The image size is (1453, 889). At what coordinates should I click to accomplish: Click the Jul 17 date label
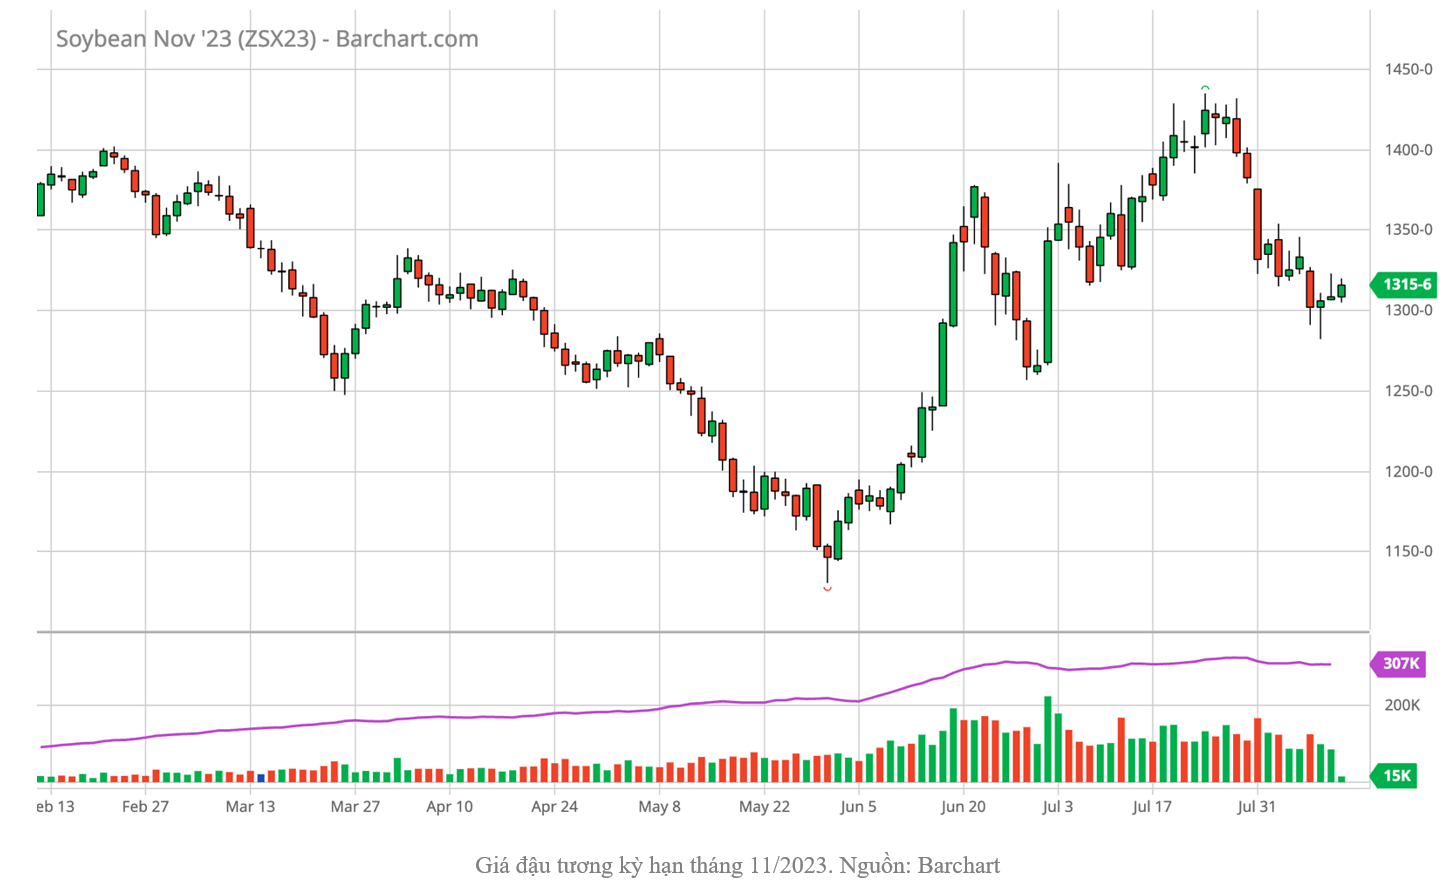1152,806
